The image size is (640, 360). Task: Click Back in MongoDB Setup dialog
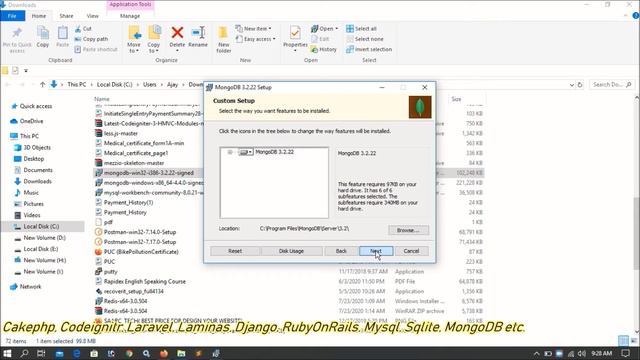[x=341, y=251]
